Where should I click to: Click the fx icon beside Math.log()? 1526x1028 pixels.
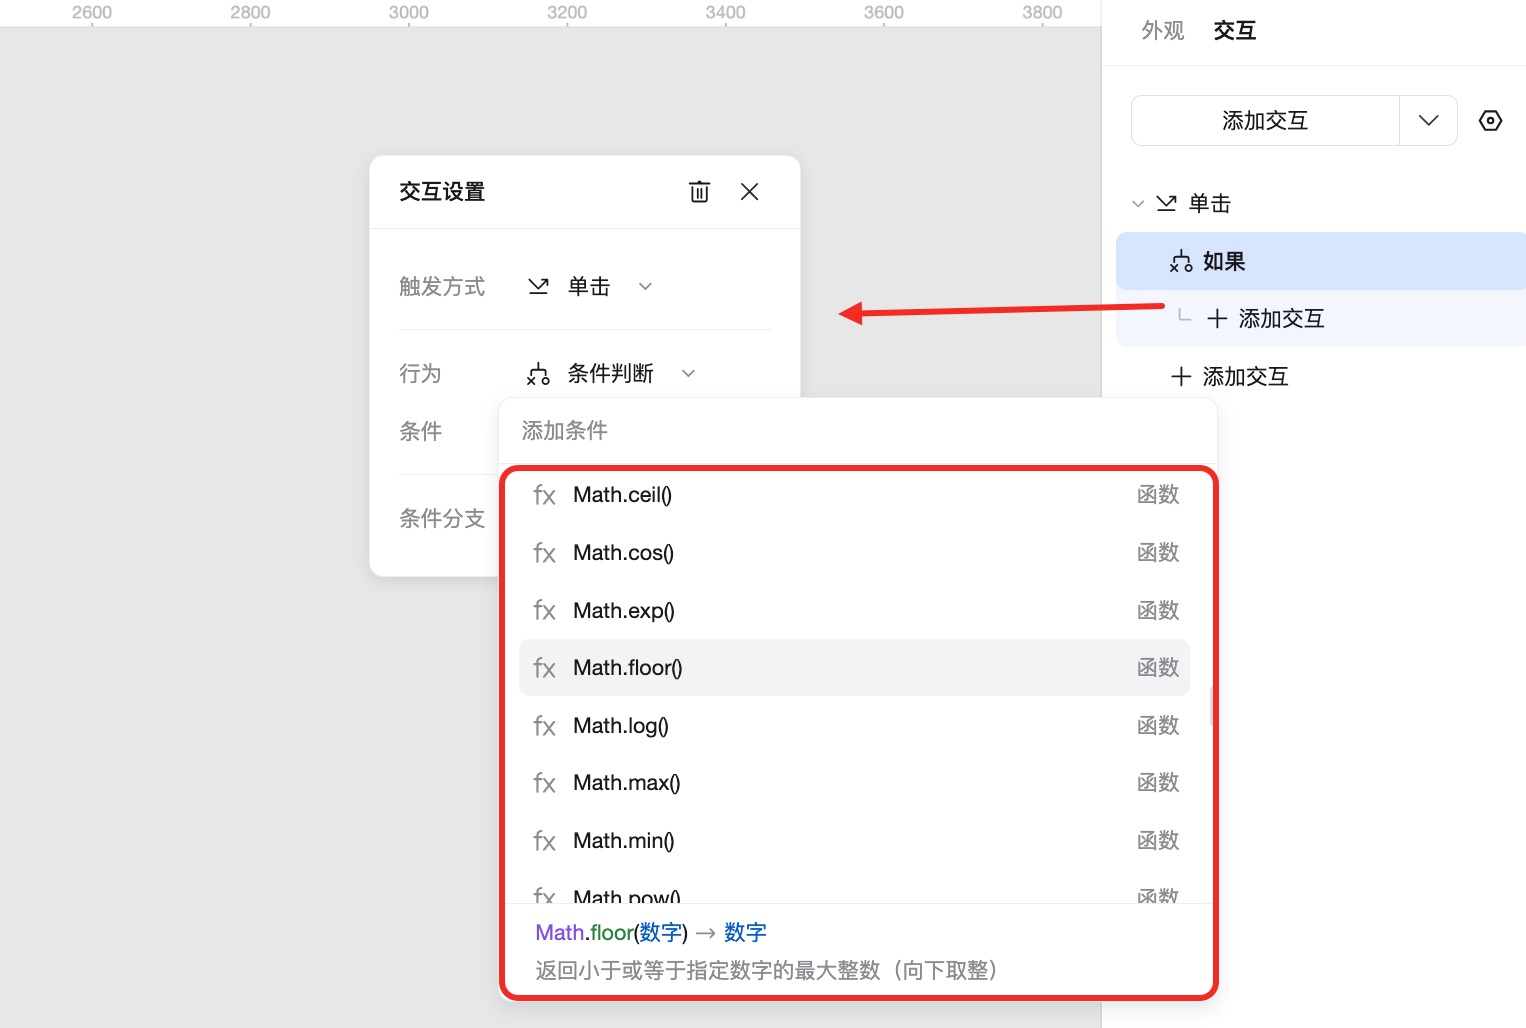(x=544, y=725)
